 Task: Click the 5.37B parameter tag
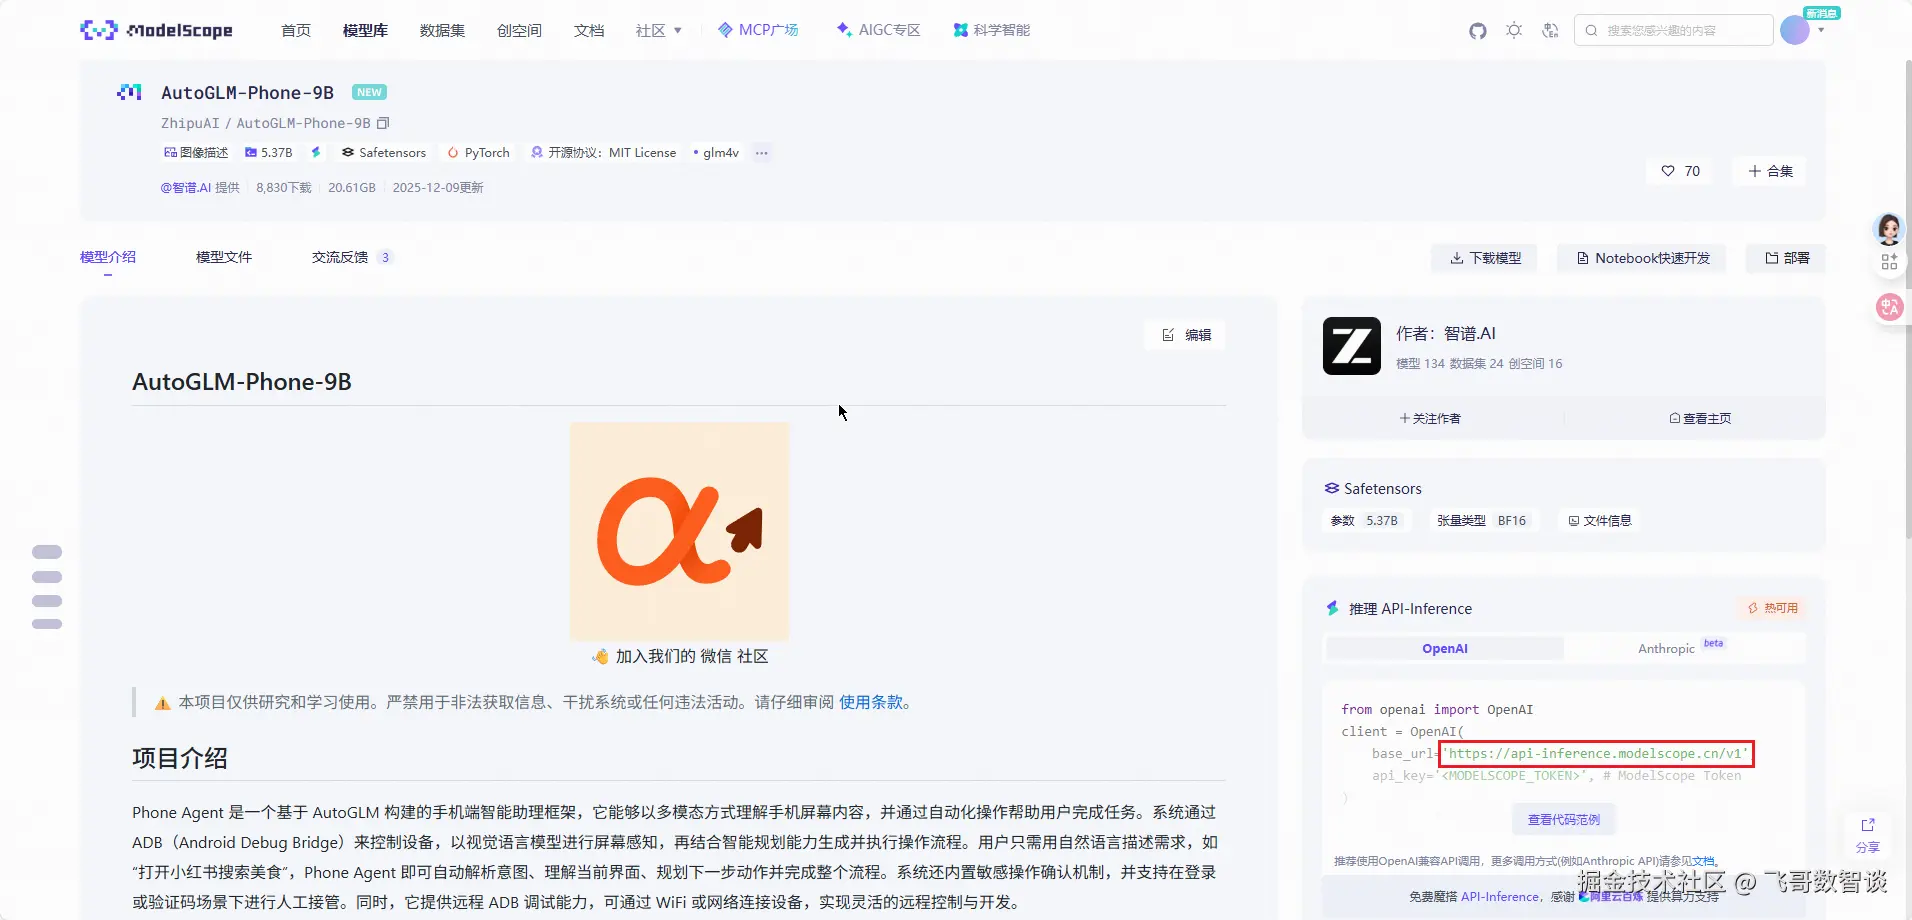268,153
